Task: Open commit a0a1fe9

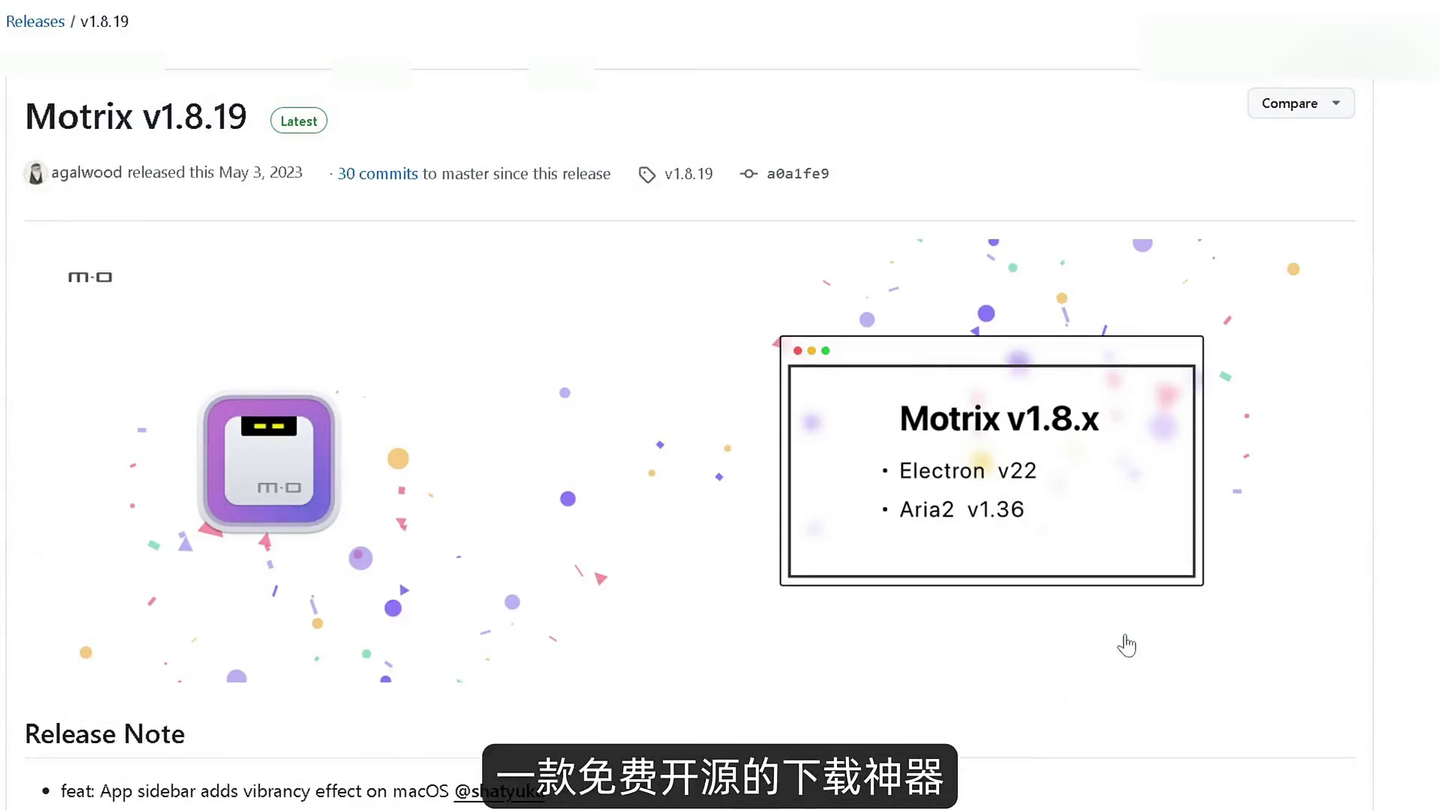Action: pos(798,173)
